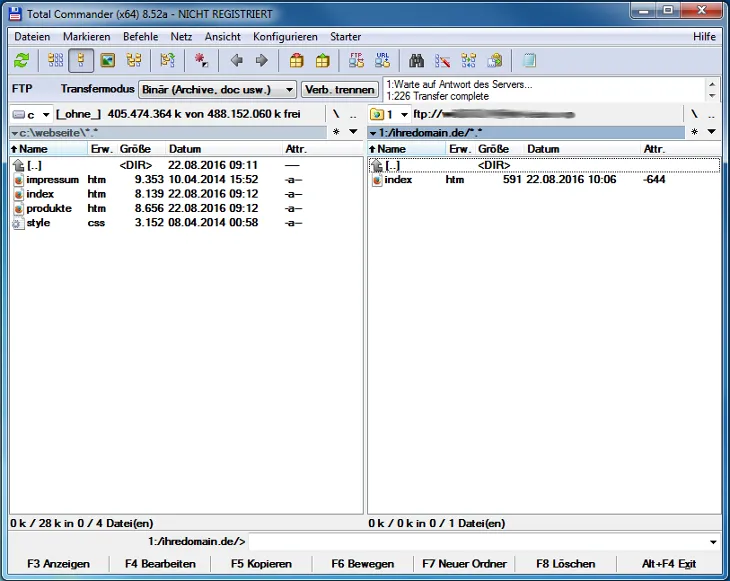Open the Transfermodus Binär dropdown

[217, 89]
